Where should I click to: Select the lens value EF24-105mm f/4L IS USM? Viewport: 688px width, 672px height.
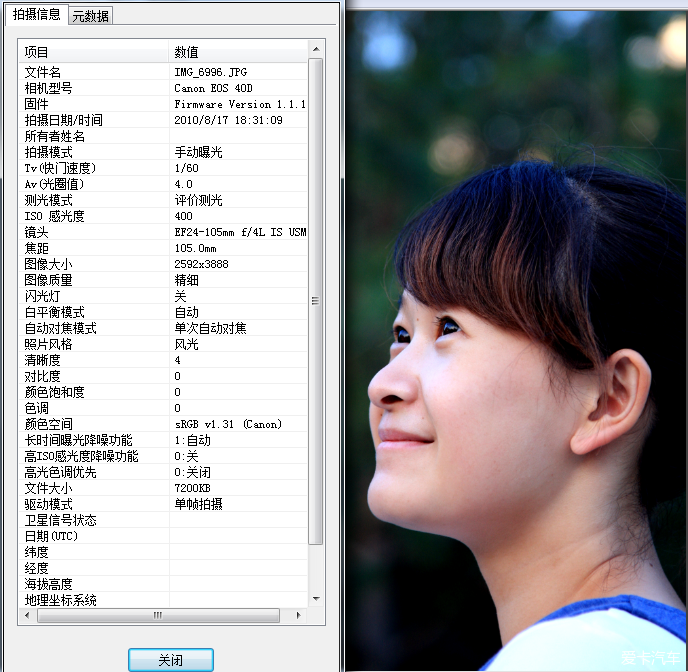pyautogui.click(x=240, y=232)
